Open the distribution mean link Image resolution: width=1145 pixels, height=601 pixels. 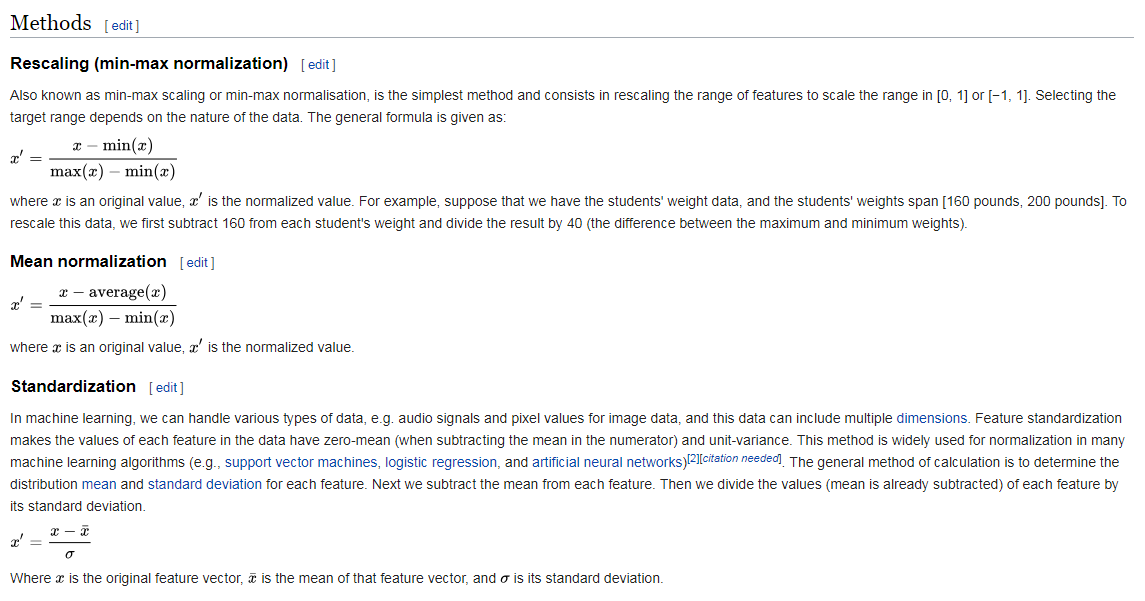pos(98,484)
